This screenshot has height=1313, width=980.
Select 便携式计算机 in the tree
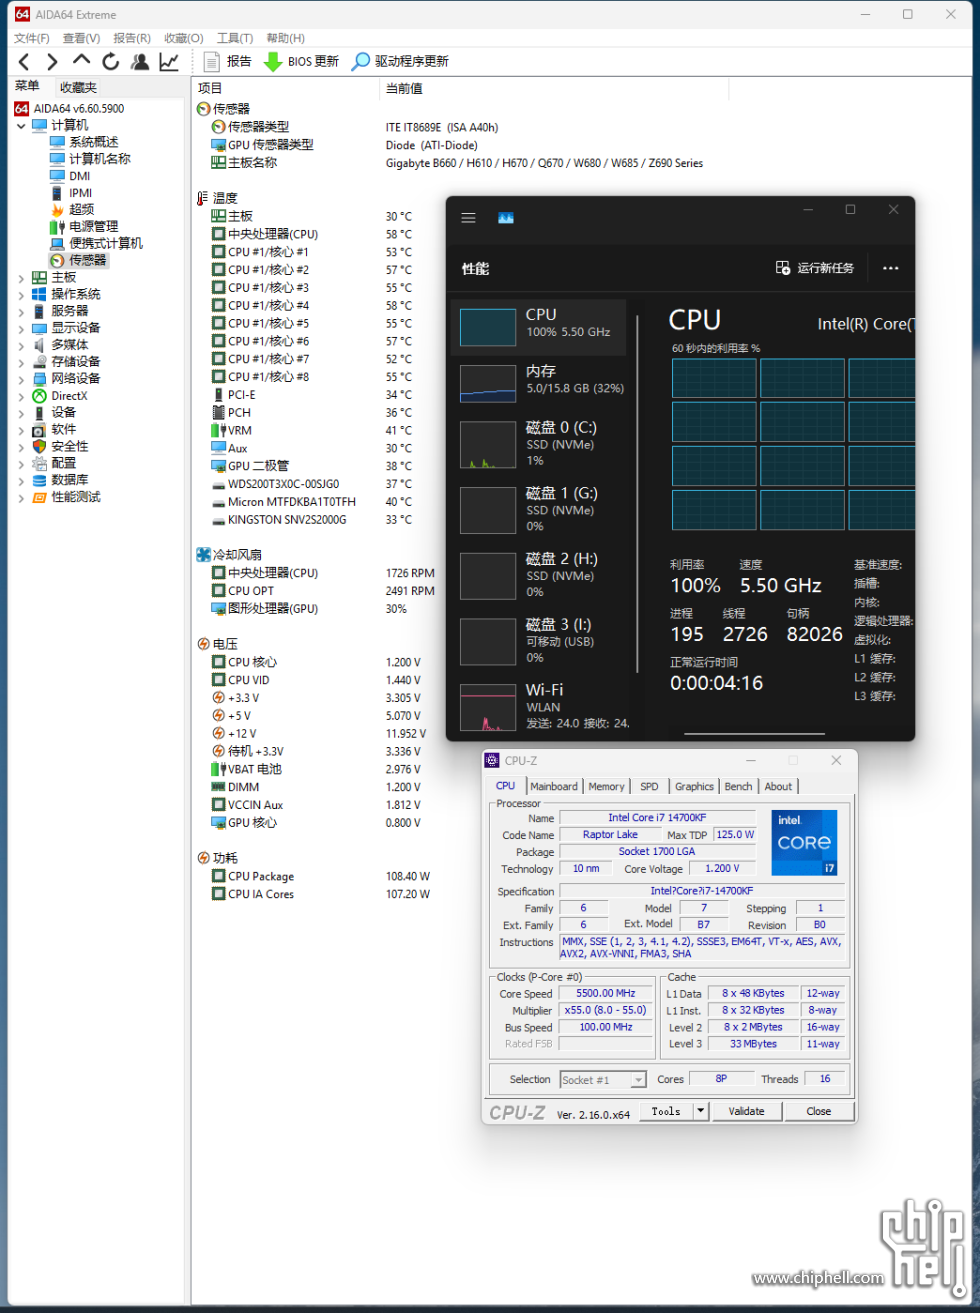[106, 243]
